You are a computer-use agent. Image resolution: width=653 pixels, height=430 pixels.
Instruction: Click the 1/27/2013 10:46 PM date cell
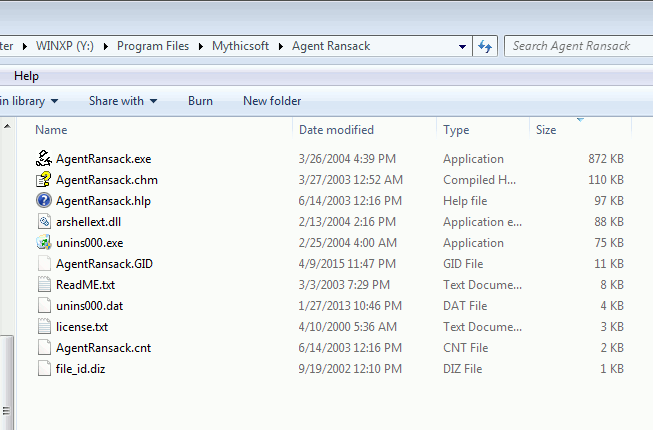tap(350, 306)
